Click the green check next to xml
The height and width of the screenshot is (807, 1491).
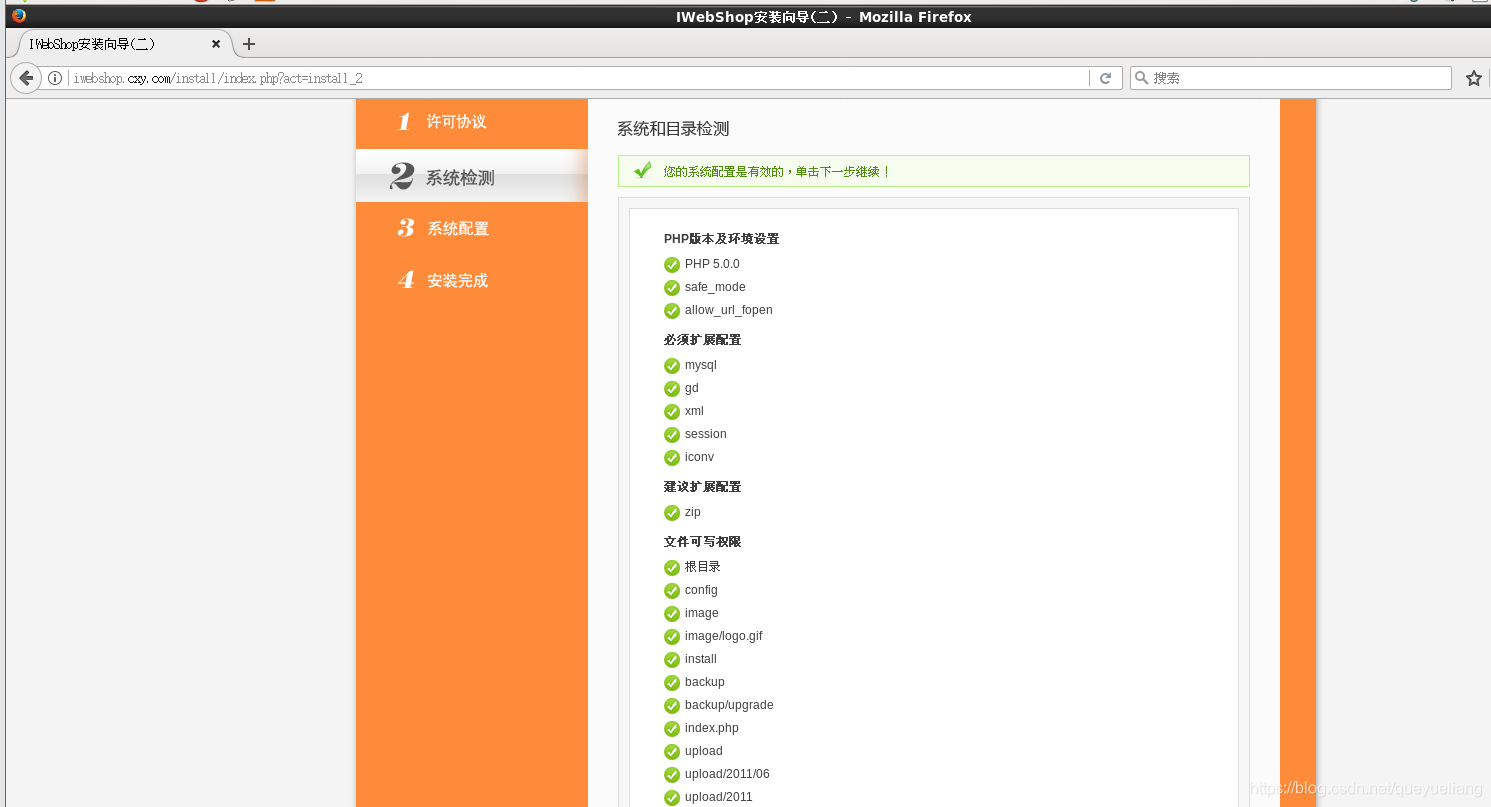tap(672, 412)
